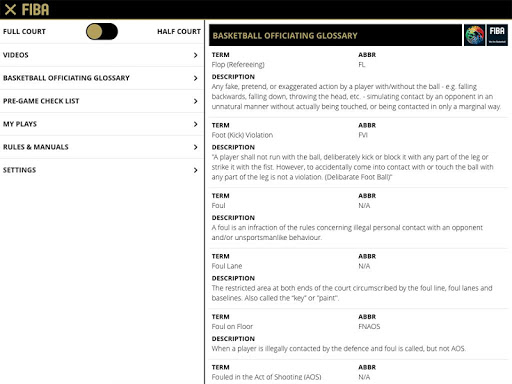
Task: Select the Foul on Floor term
Action: coord(232,326)
